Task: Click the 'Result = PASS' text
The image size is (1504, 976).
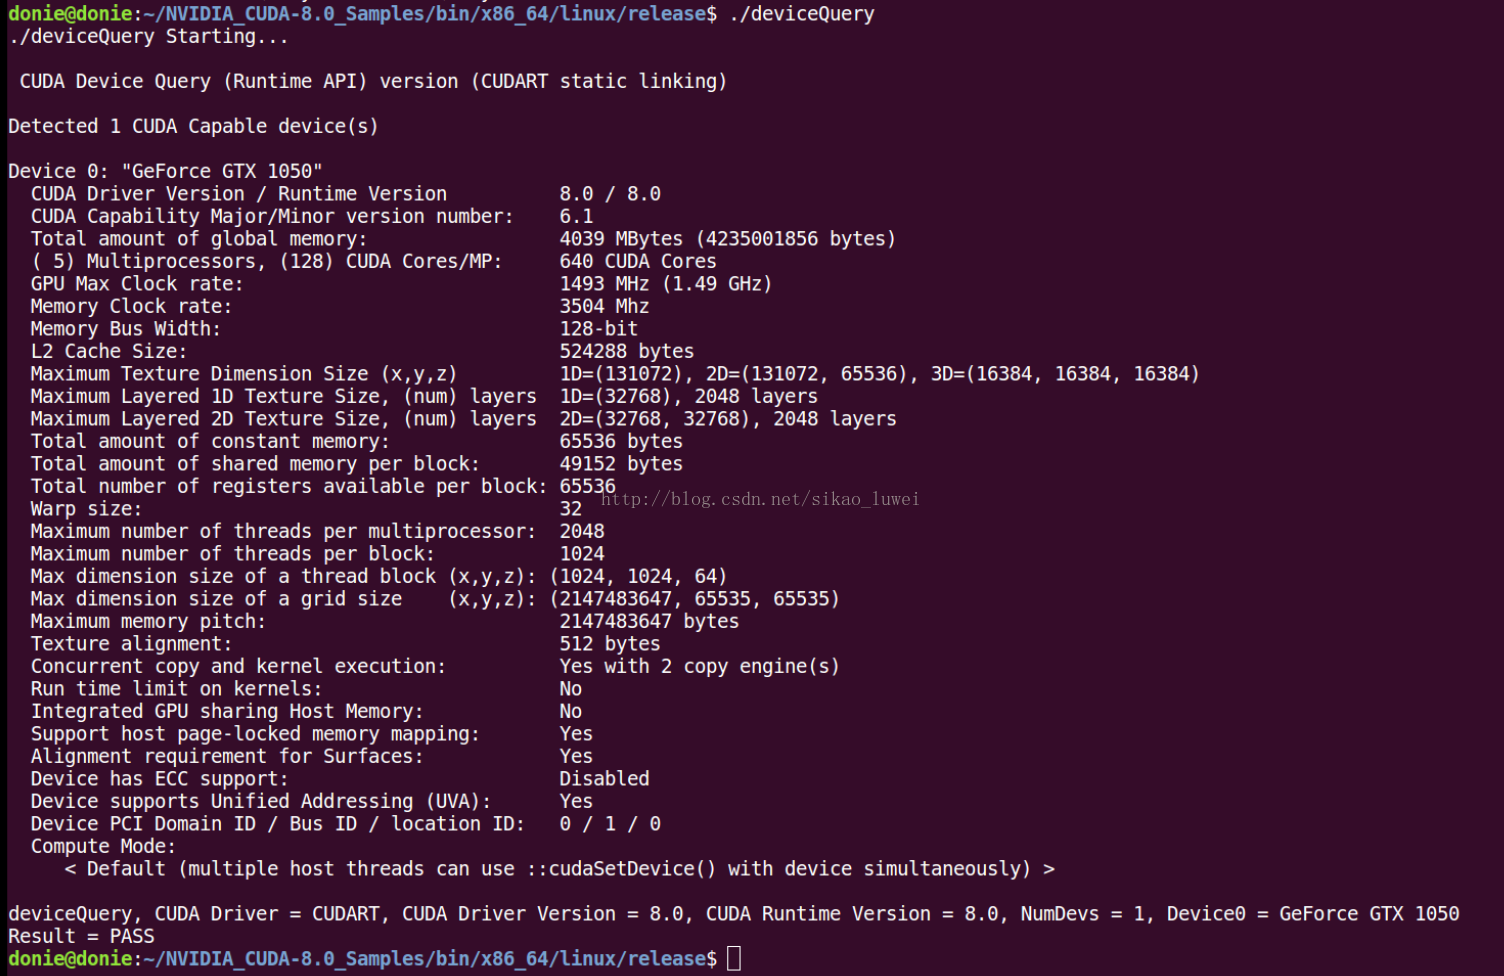Action: [81, 936]
